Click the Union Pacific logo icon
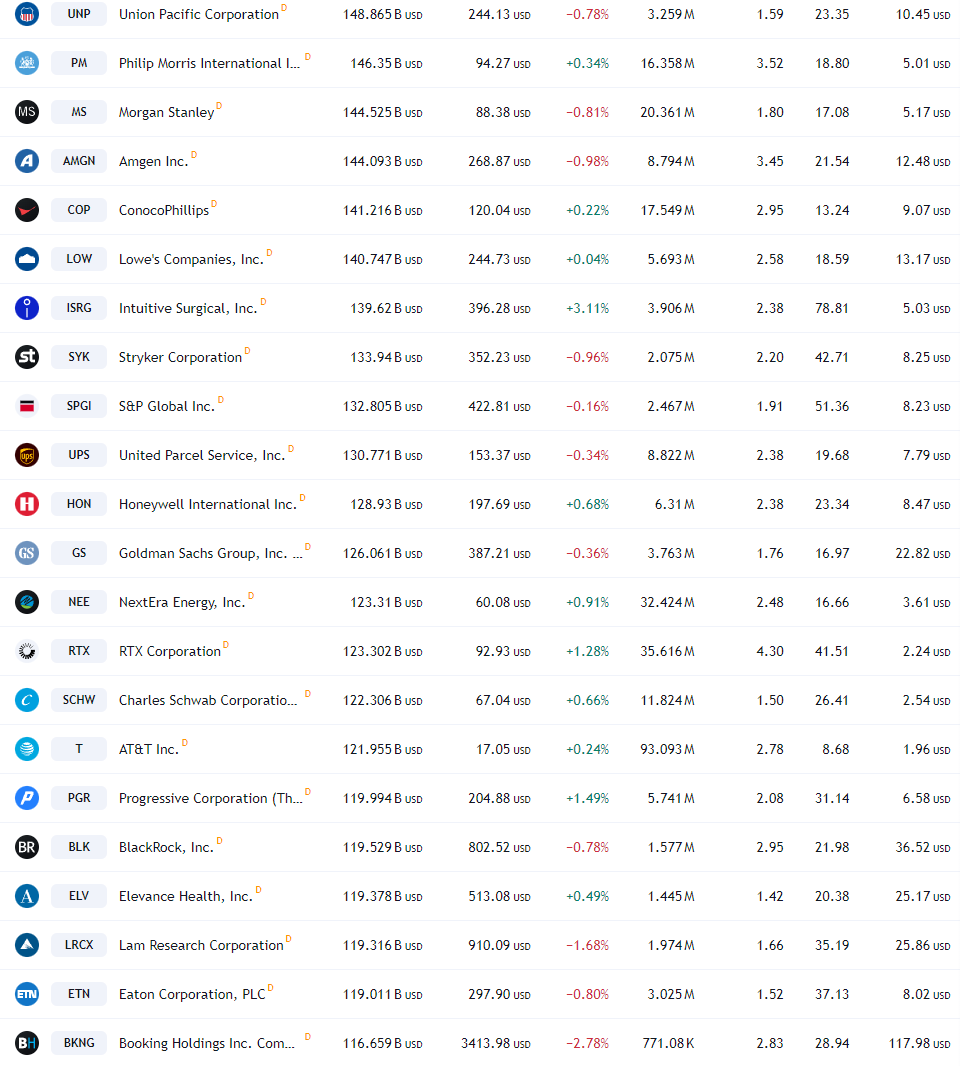Image resolution: width=960 pixels, height=1066 pixels. point(27,14)
